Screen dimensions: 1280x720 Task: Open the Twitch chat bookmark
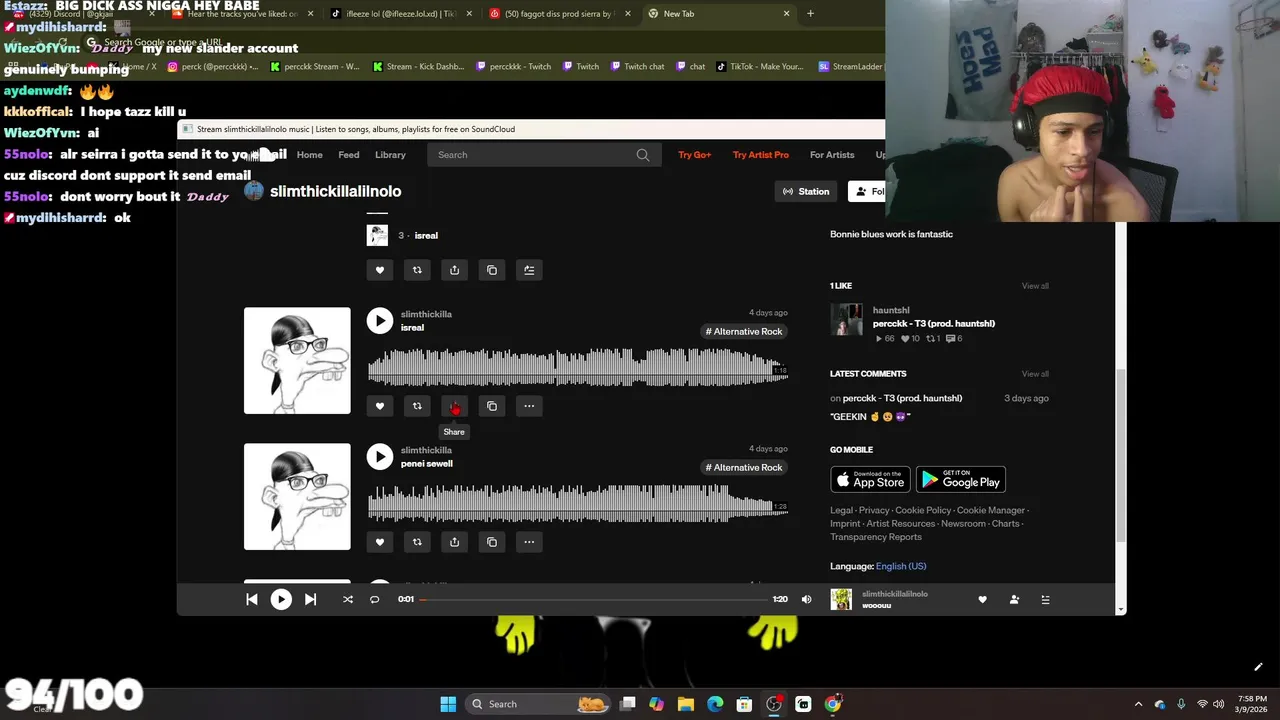pyautogui.click(x=637, y=67)
